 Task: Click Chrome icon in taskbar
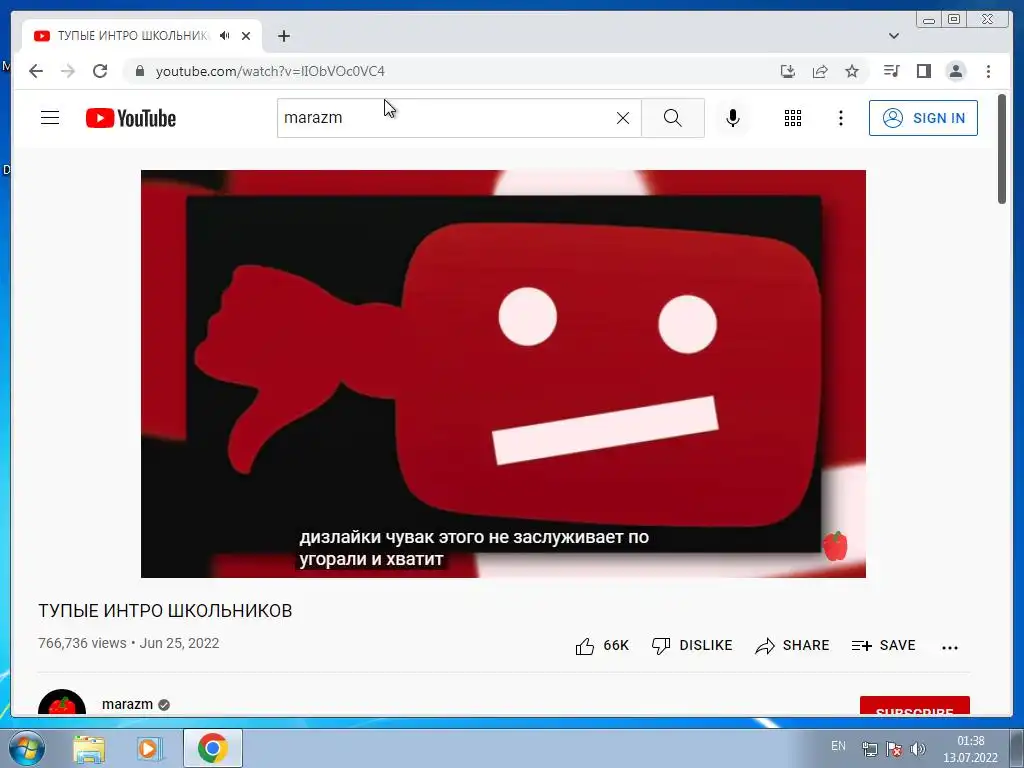point(213,748)
